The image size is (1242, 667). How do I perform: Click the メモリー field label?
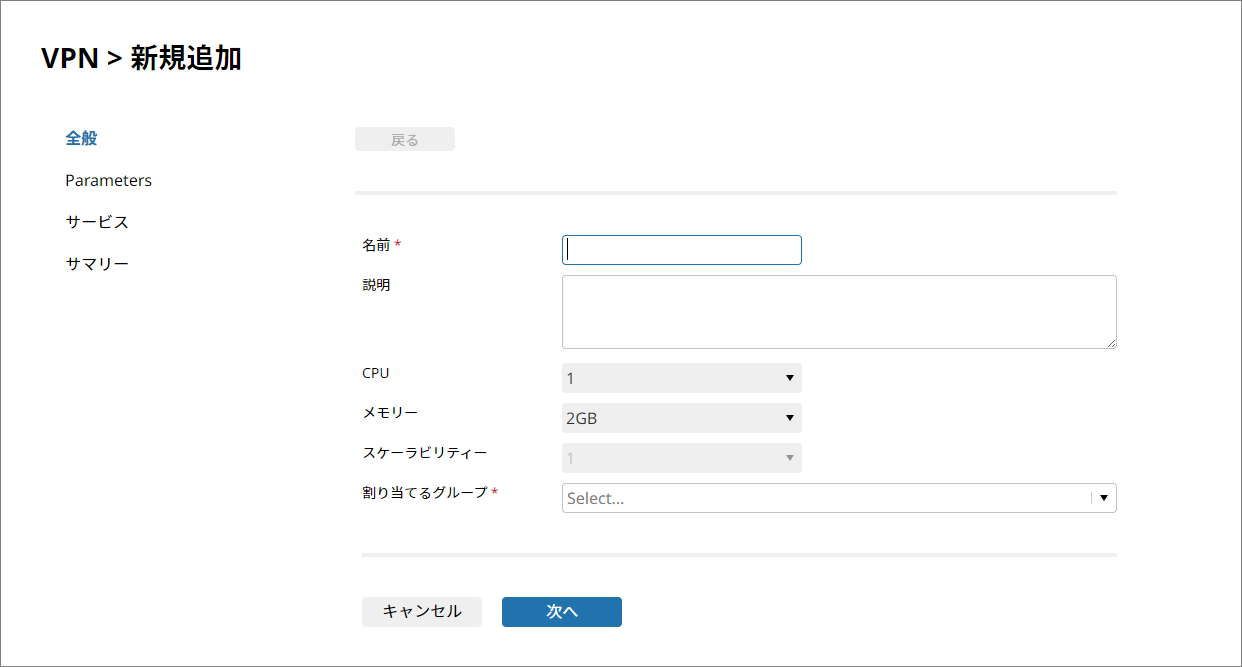(x=390, y=413)
